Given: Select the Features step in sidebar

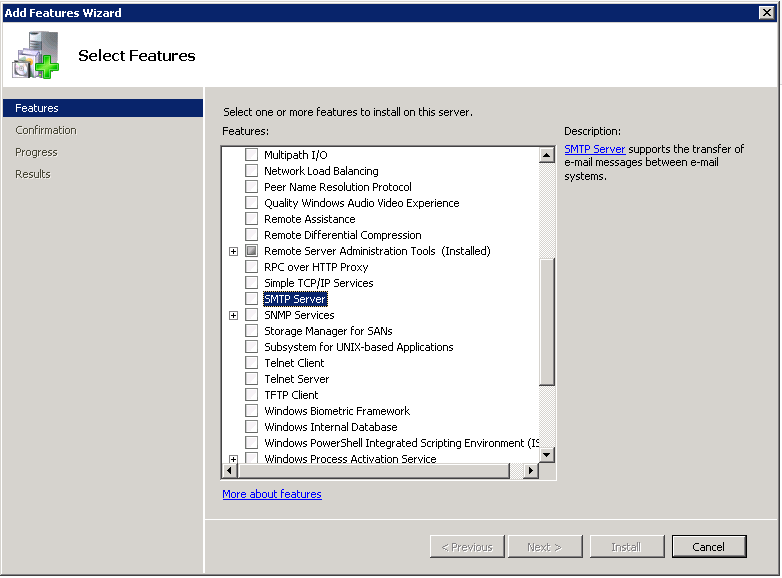Looking at the screenshot, I should (x=37, y=108).
